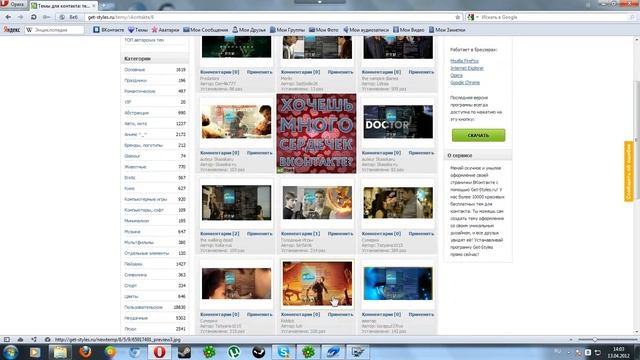
Task: Open the Темы bookmark
Action: tap(138, 30)
